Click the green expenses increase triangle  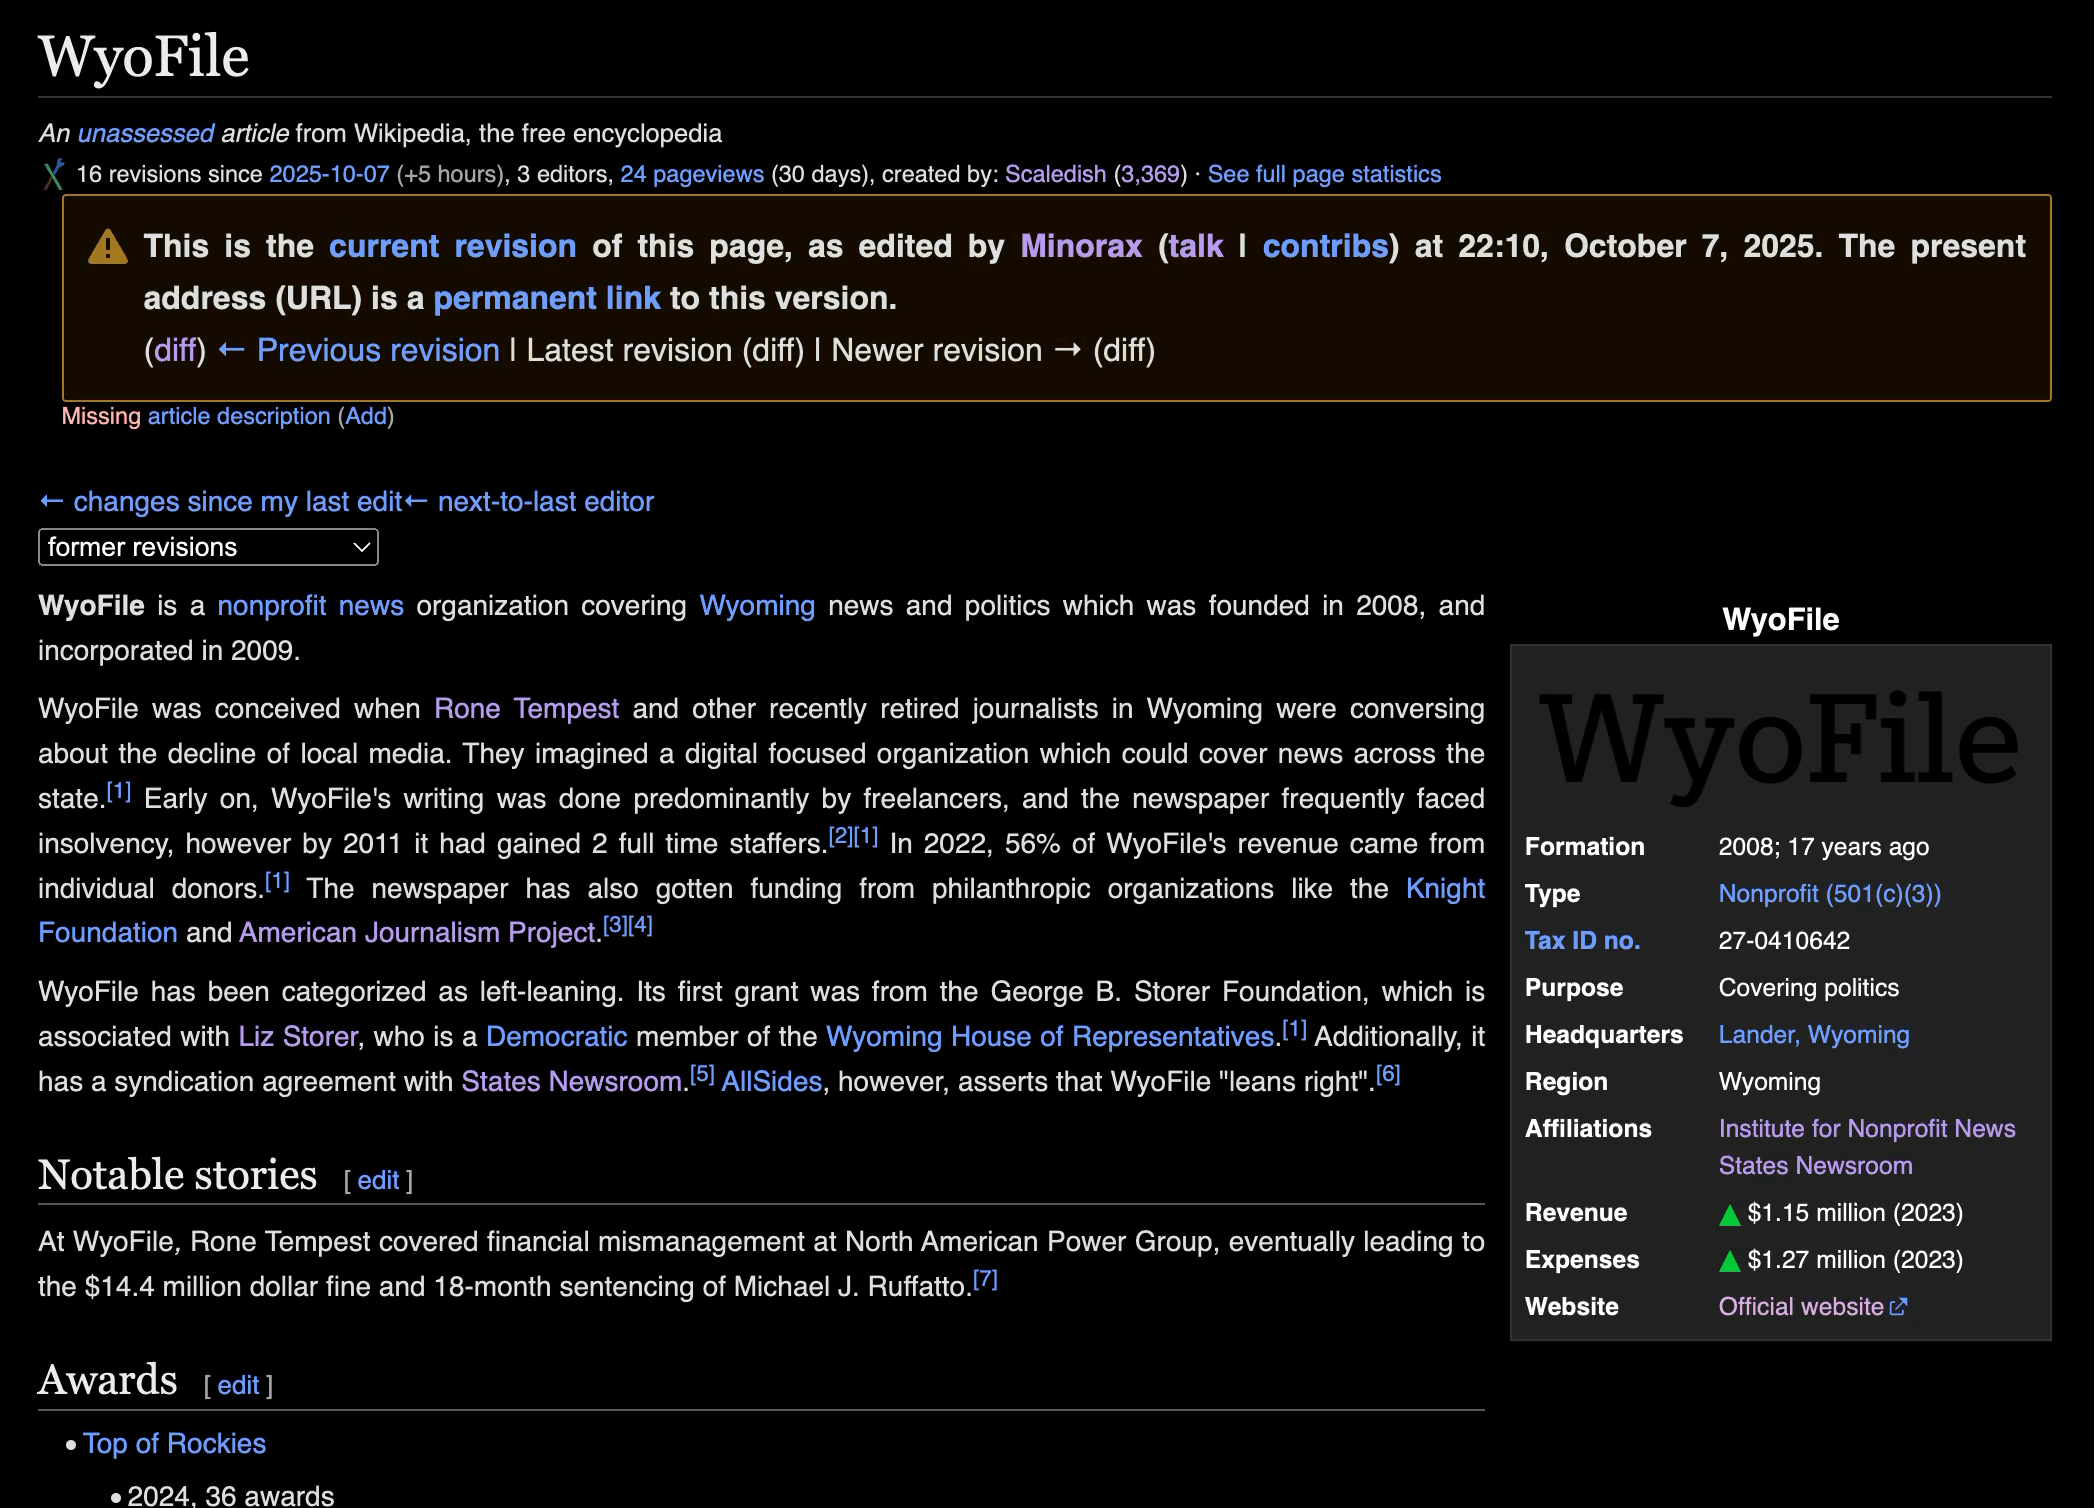click(x=1729, y=1261)
